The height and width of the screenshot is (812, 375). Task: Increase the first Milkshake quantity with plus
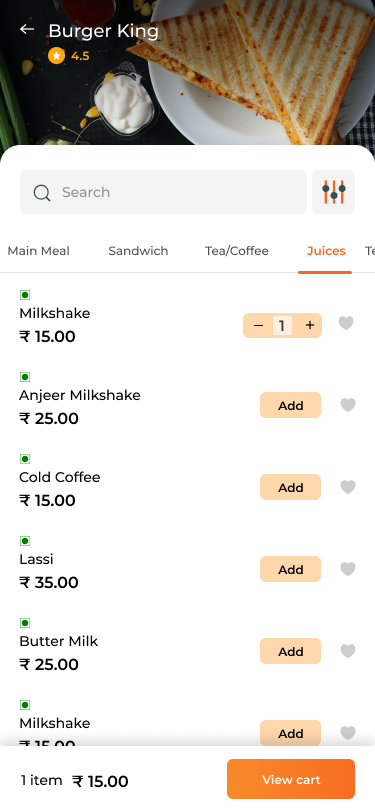pyautogui.click(x=310, y=325)
